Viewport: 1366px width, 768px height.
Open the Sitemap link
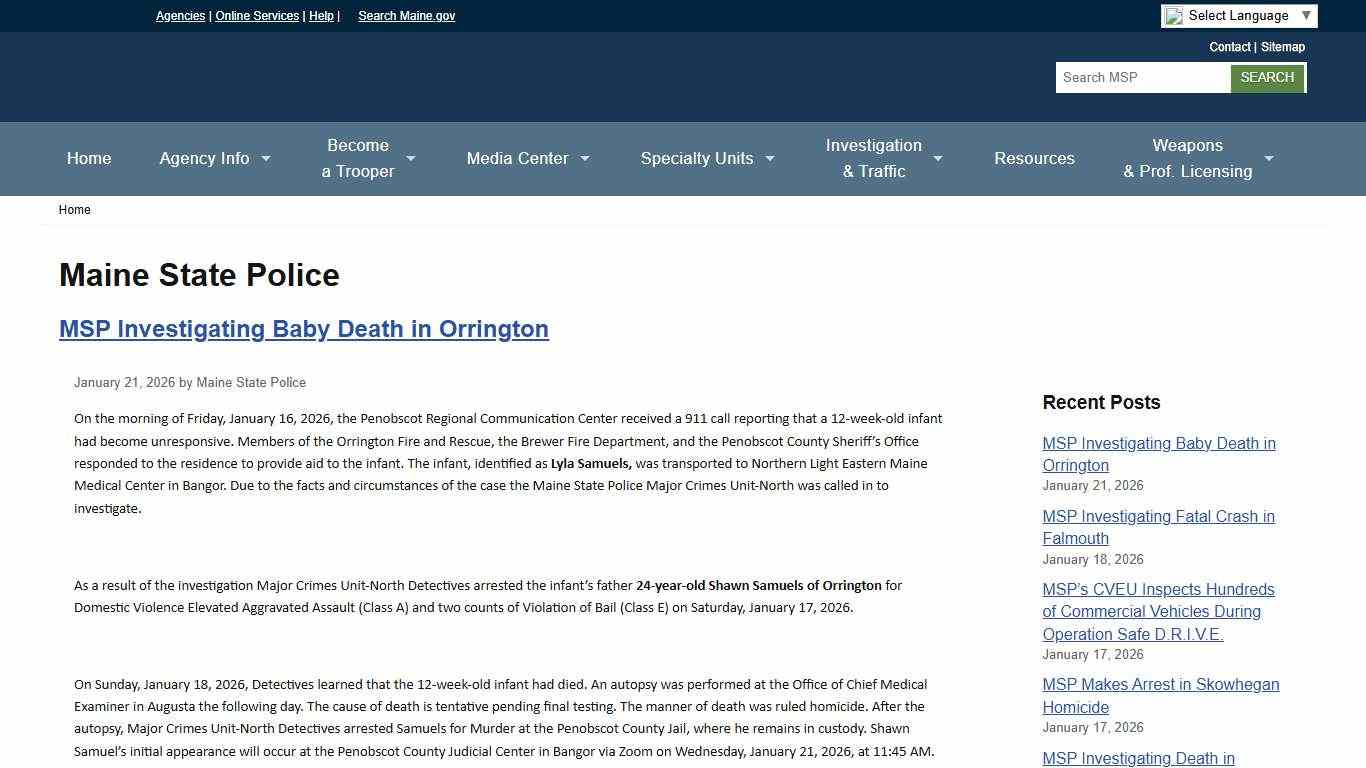1282,47
